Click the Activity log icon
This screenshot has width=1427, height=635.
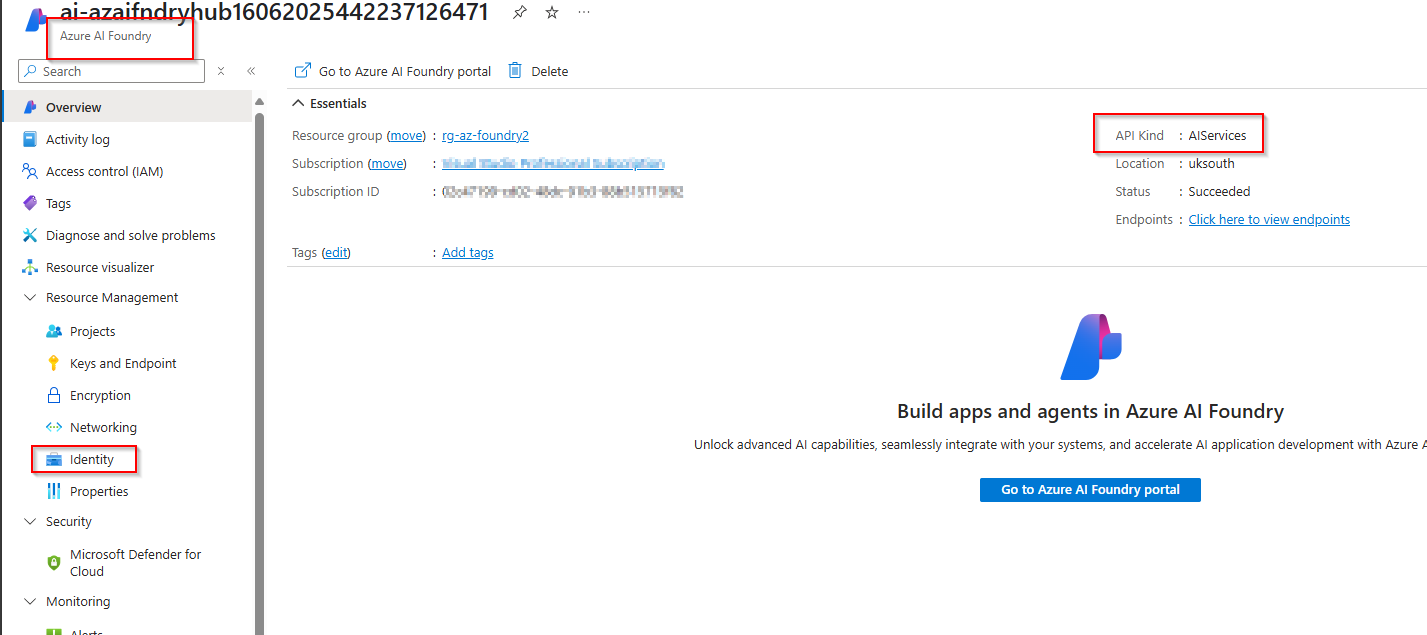[30, 139]
